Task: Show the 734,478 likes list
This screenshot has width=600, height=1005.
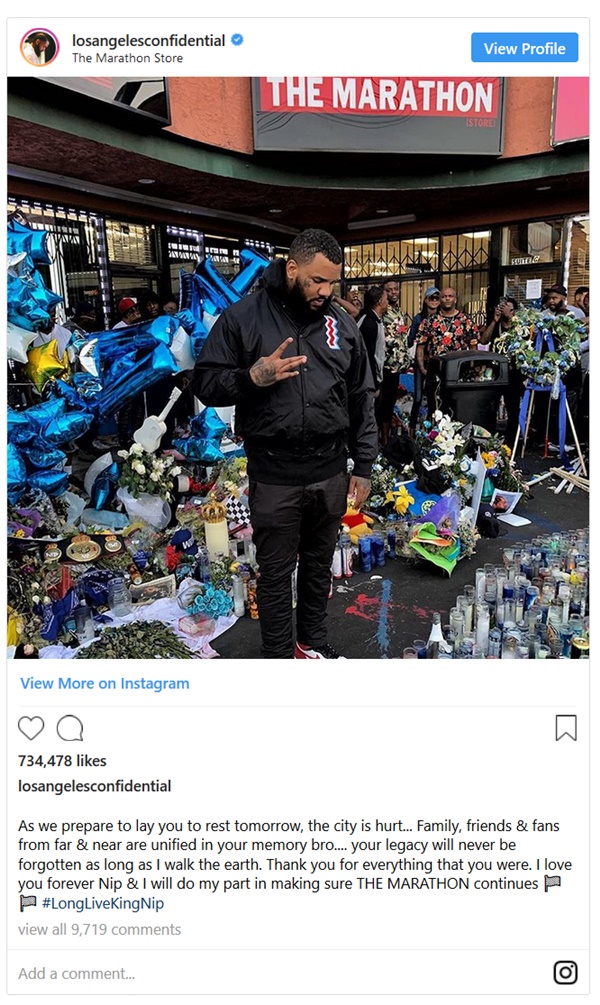Action: coord(62,761)
